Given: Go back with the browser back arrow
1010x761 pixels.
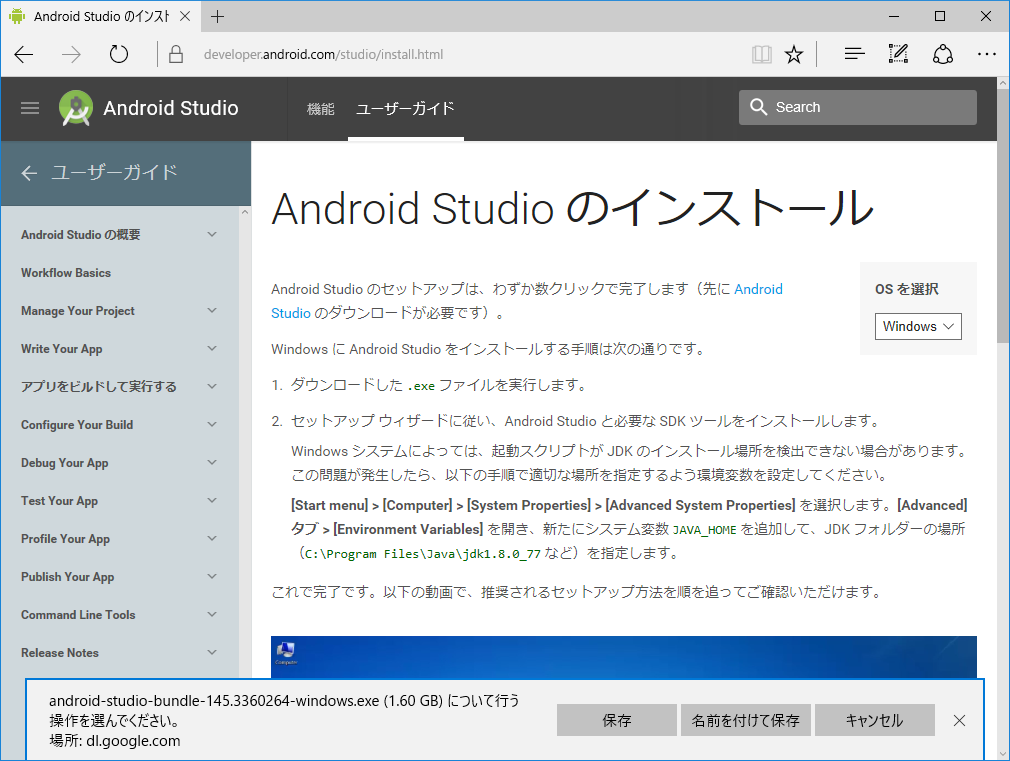Looking at the screenshot, I should [24, 55].
